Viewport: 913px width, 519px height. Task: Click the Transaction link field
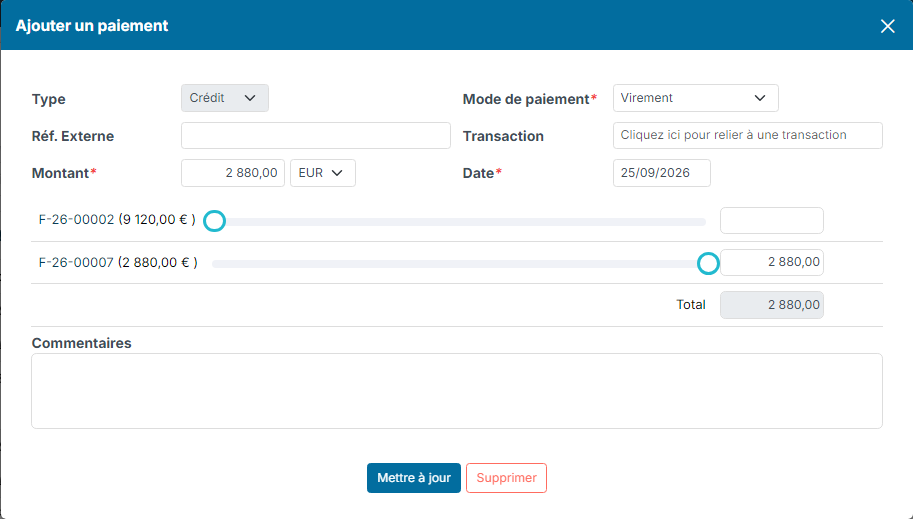tap(748, 135)
